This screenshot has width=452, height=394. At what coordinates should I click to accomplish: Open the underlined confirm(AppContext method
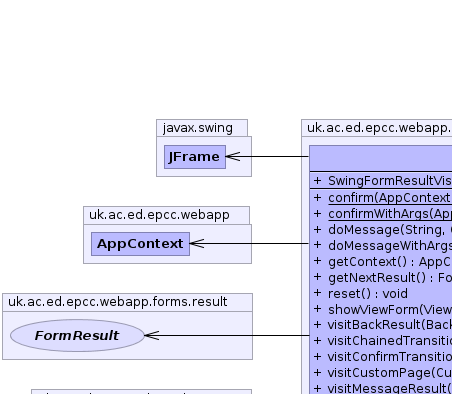point(390,198)
